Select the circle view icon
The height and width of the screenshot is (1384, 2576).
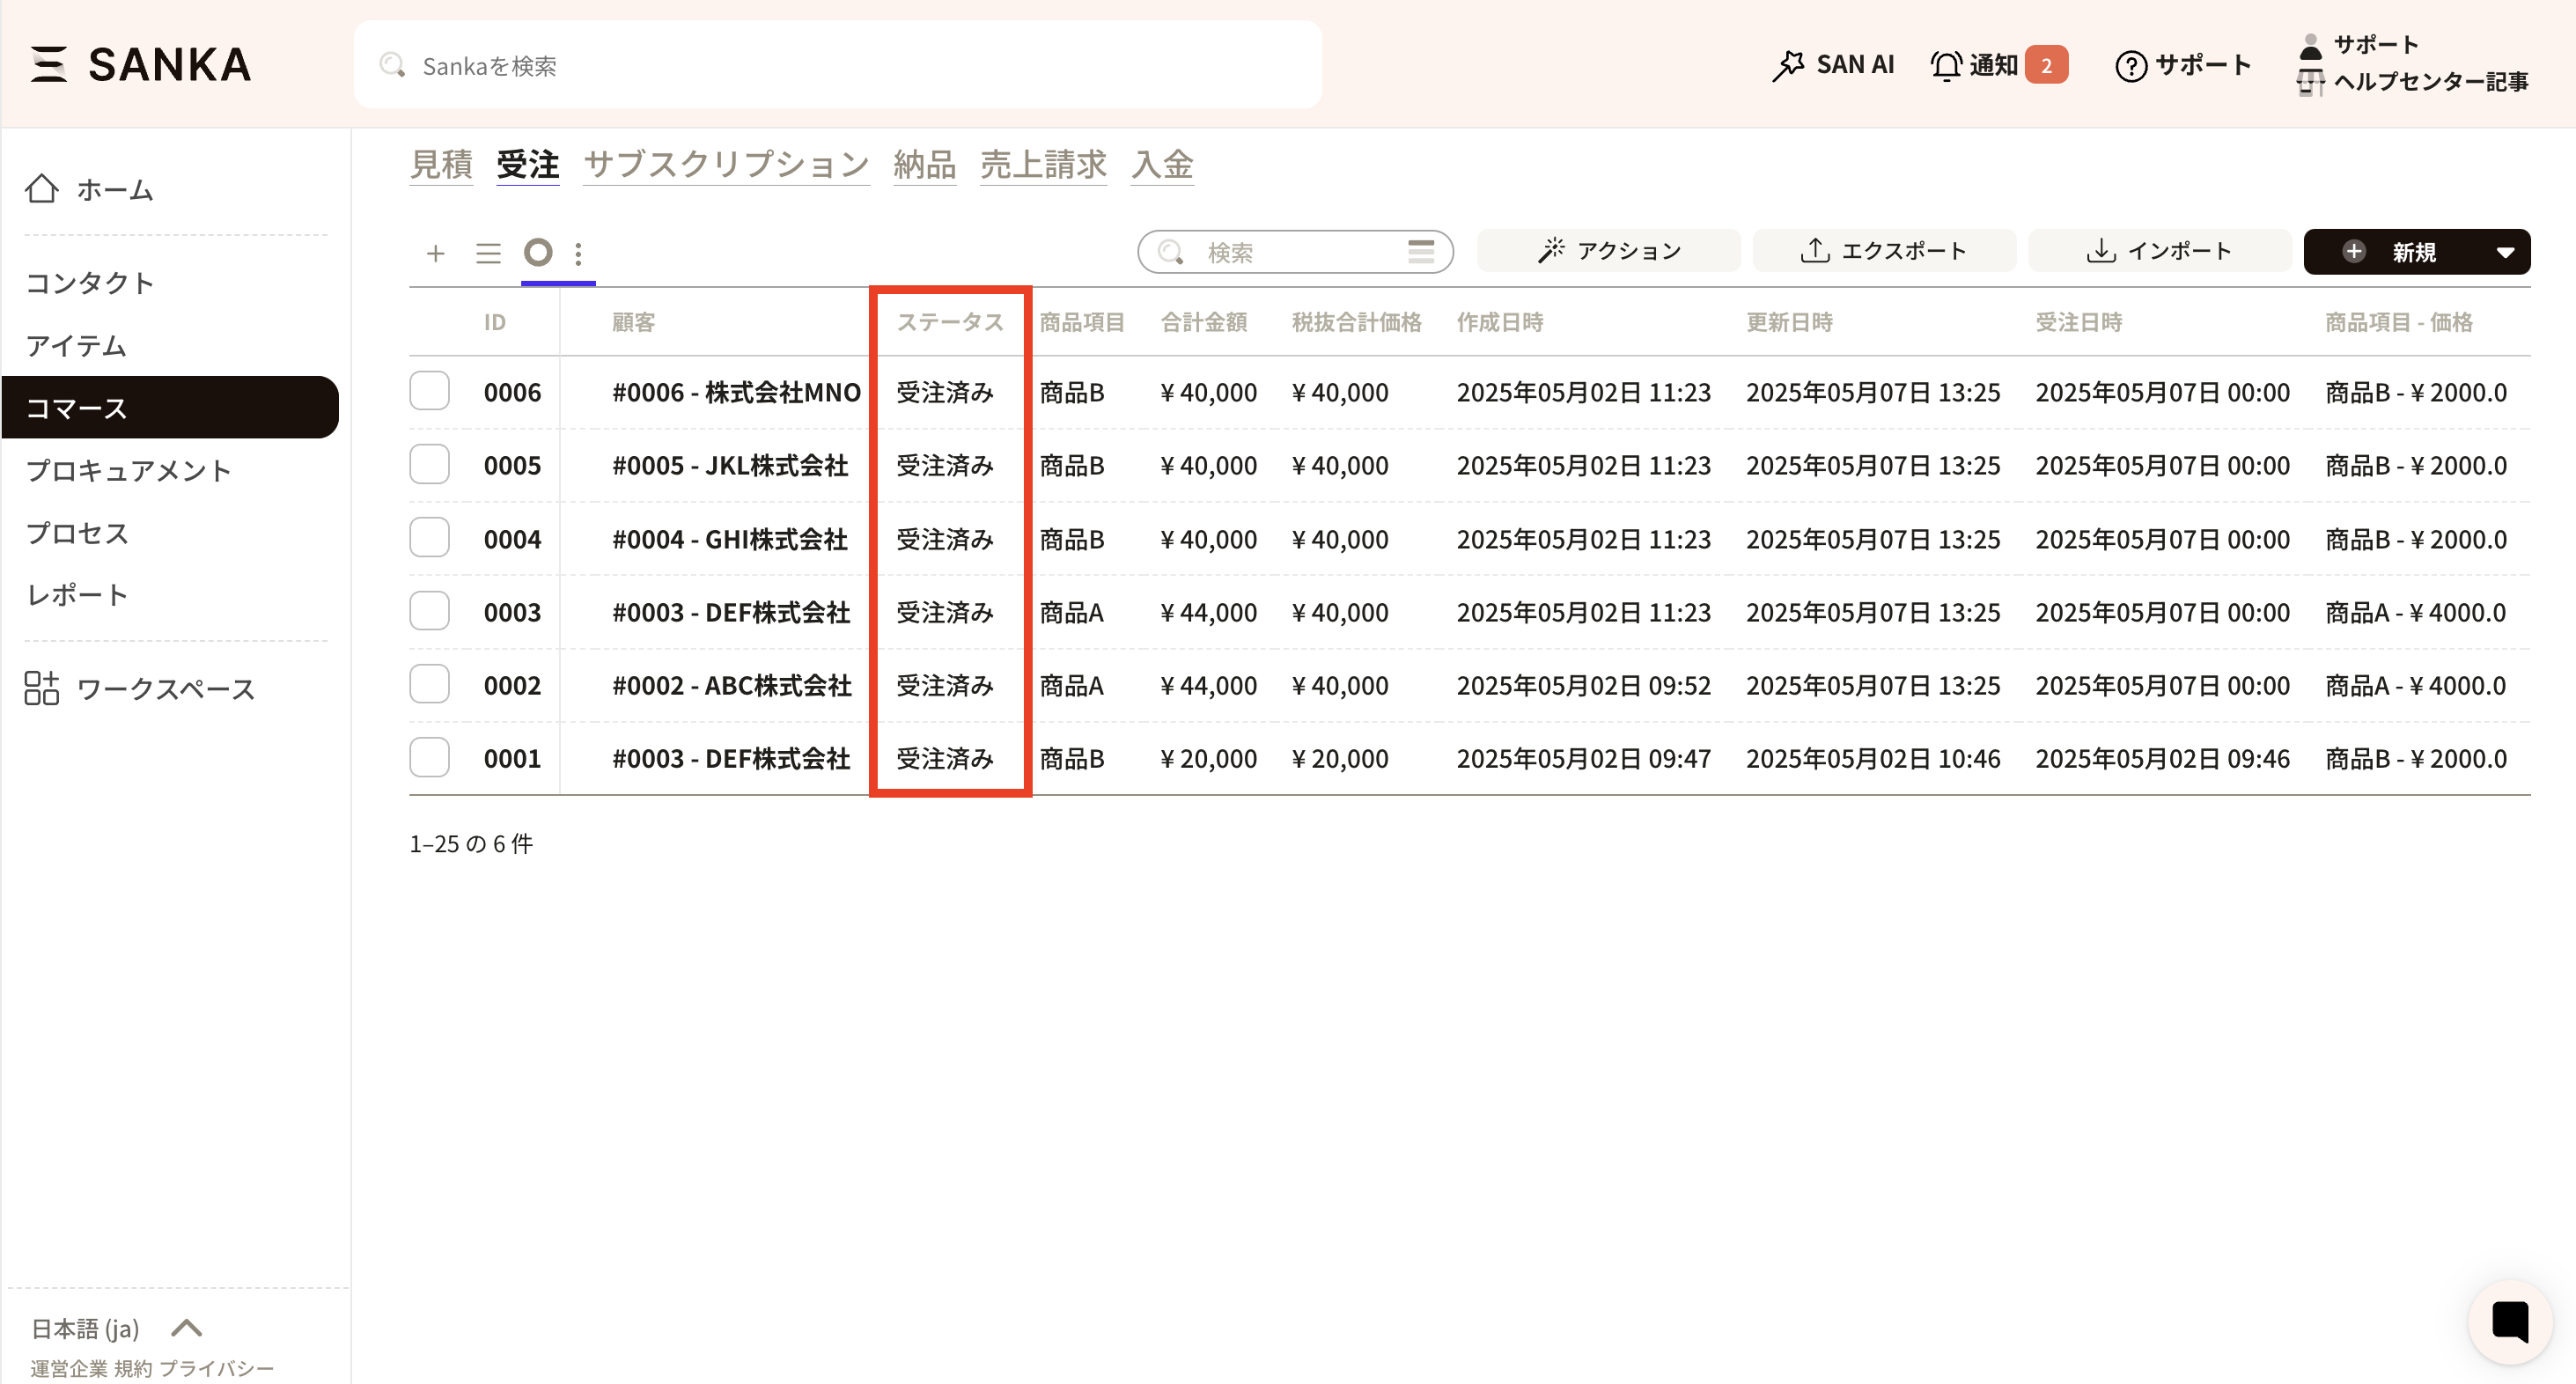pyautogui.click(x=538, y=252)
